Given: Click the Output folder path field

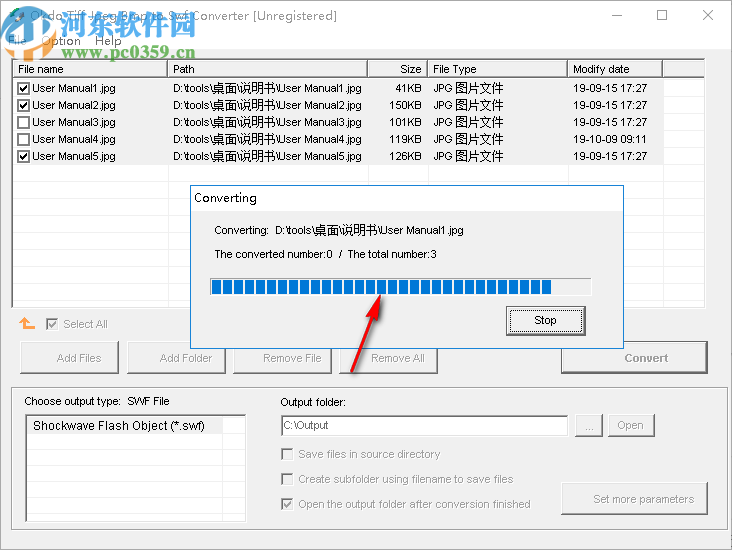Looking at the screenshot, I should click(x=424, y=425).
